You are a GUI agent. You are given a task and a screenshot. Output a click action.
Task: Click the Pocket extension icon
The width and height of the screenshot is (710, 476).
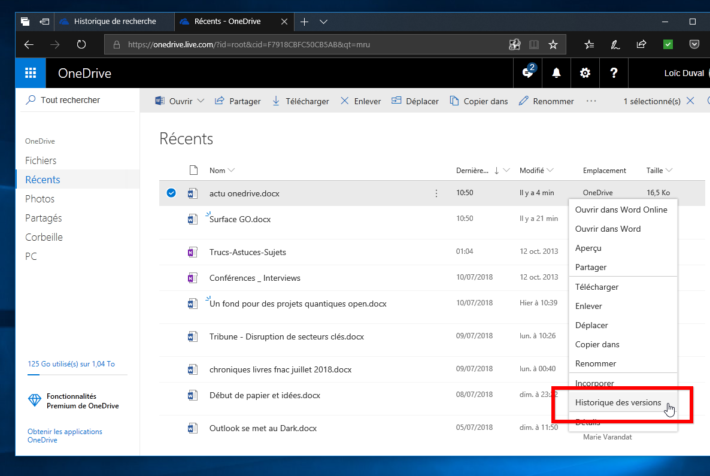click(694, 44)
